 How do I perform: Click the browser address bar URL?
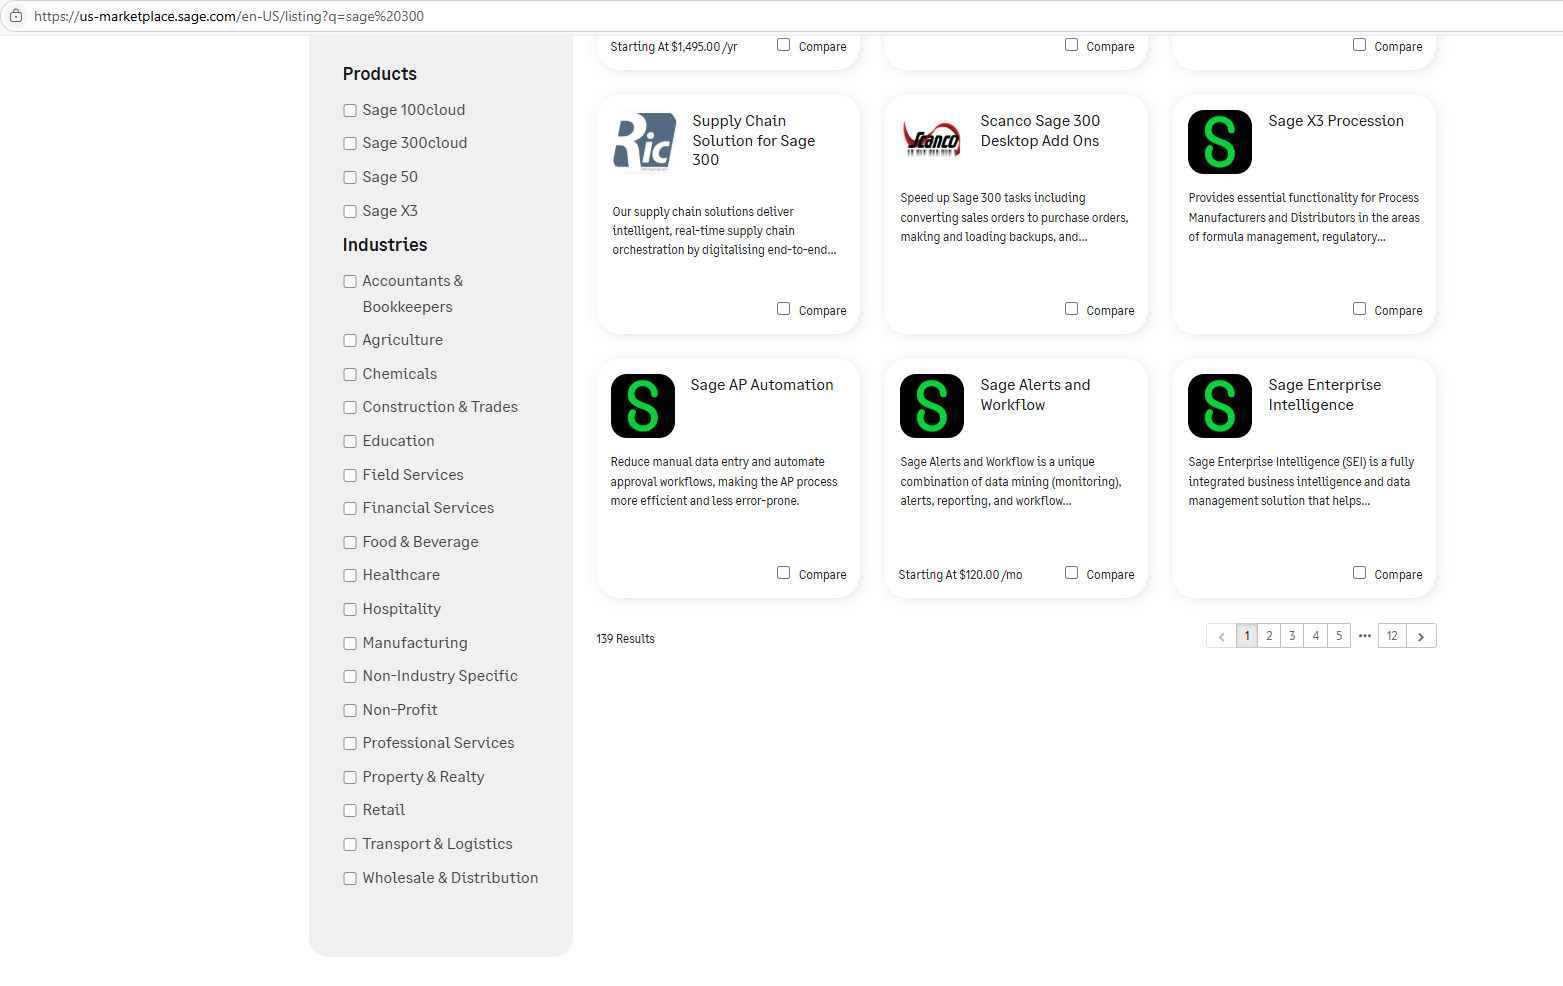(x=229, y=16)
